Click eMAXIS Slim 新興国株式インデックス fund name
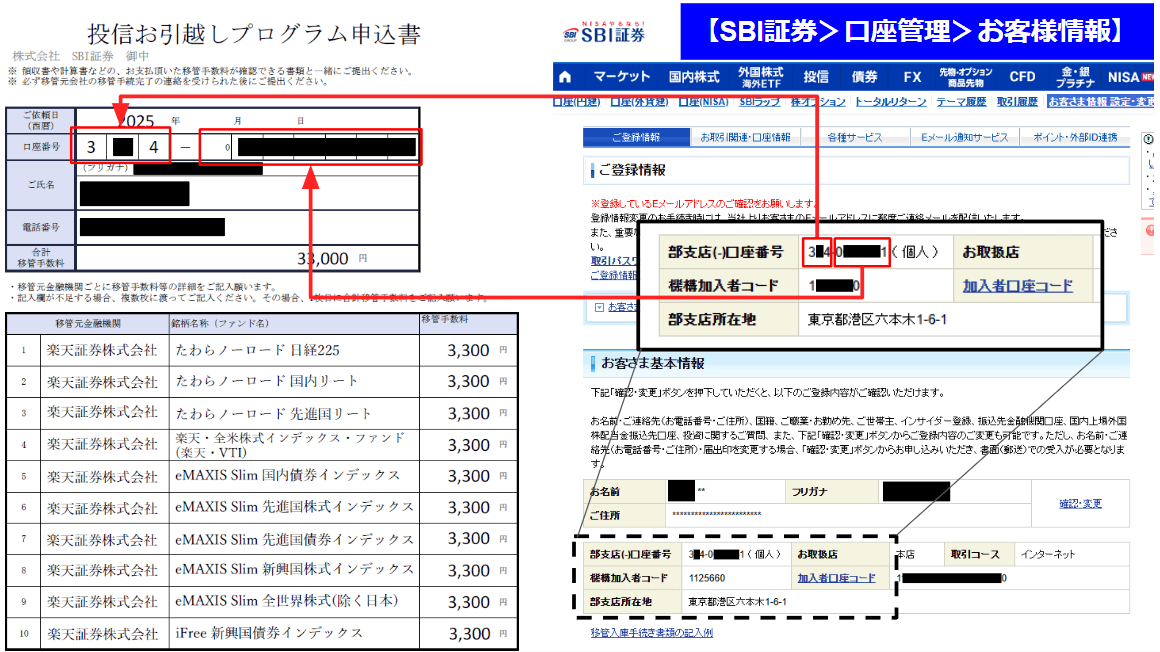 pyautogui.click(x=294, y=570)
